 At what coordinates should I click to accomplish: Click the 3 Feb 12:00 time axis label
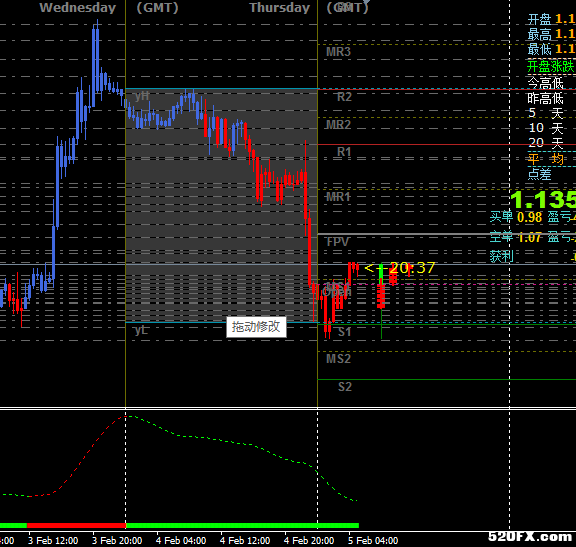(x=53, y=540)
